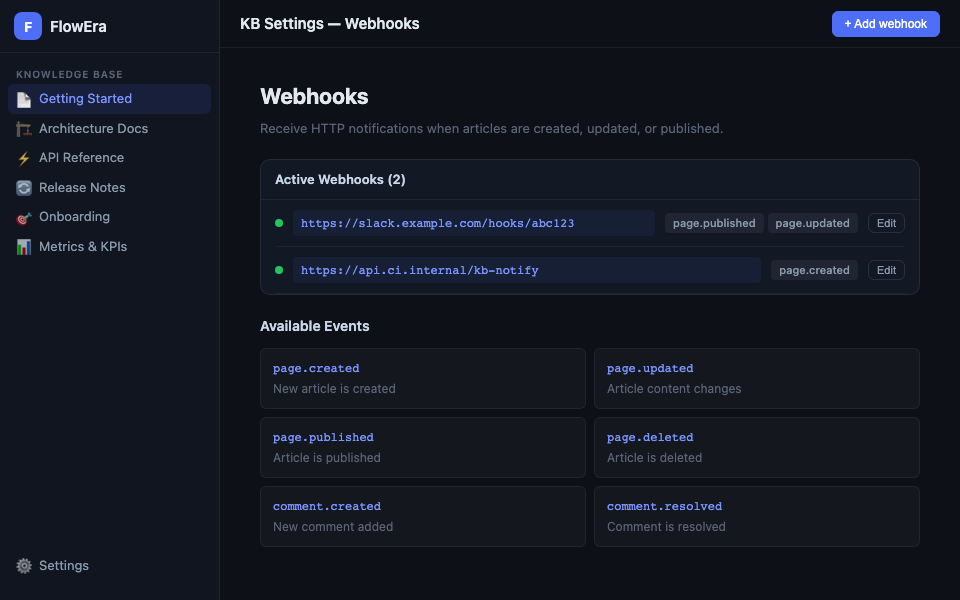Click the Release Notes sync icon
Image resolution: width=960 pixels, height=600 pixels.
pyautogui.click(x=24, y=188)
